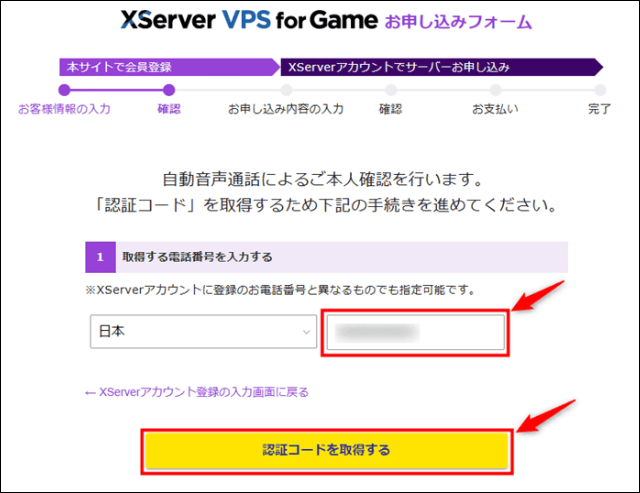Click the 完了 step circle
640x493 pixels.
(x=600, y=90)
